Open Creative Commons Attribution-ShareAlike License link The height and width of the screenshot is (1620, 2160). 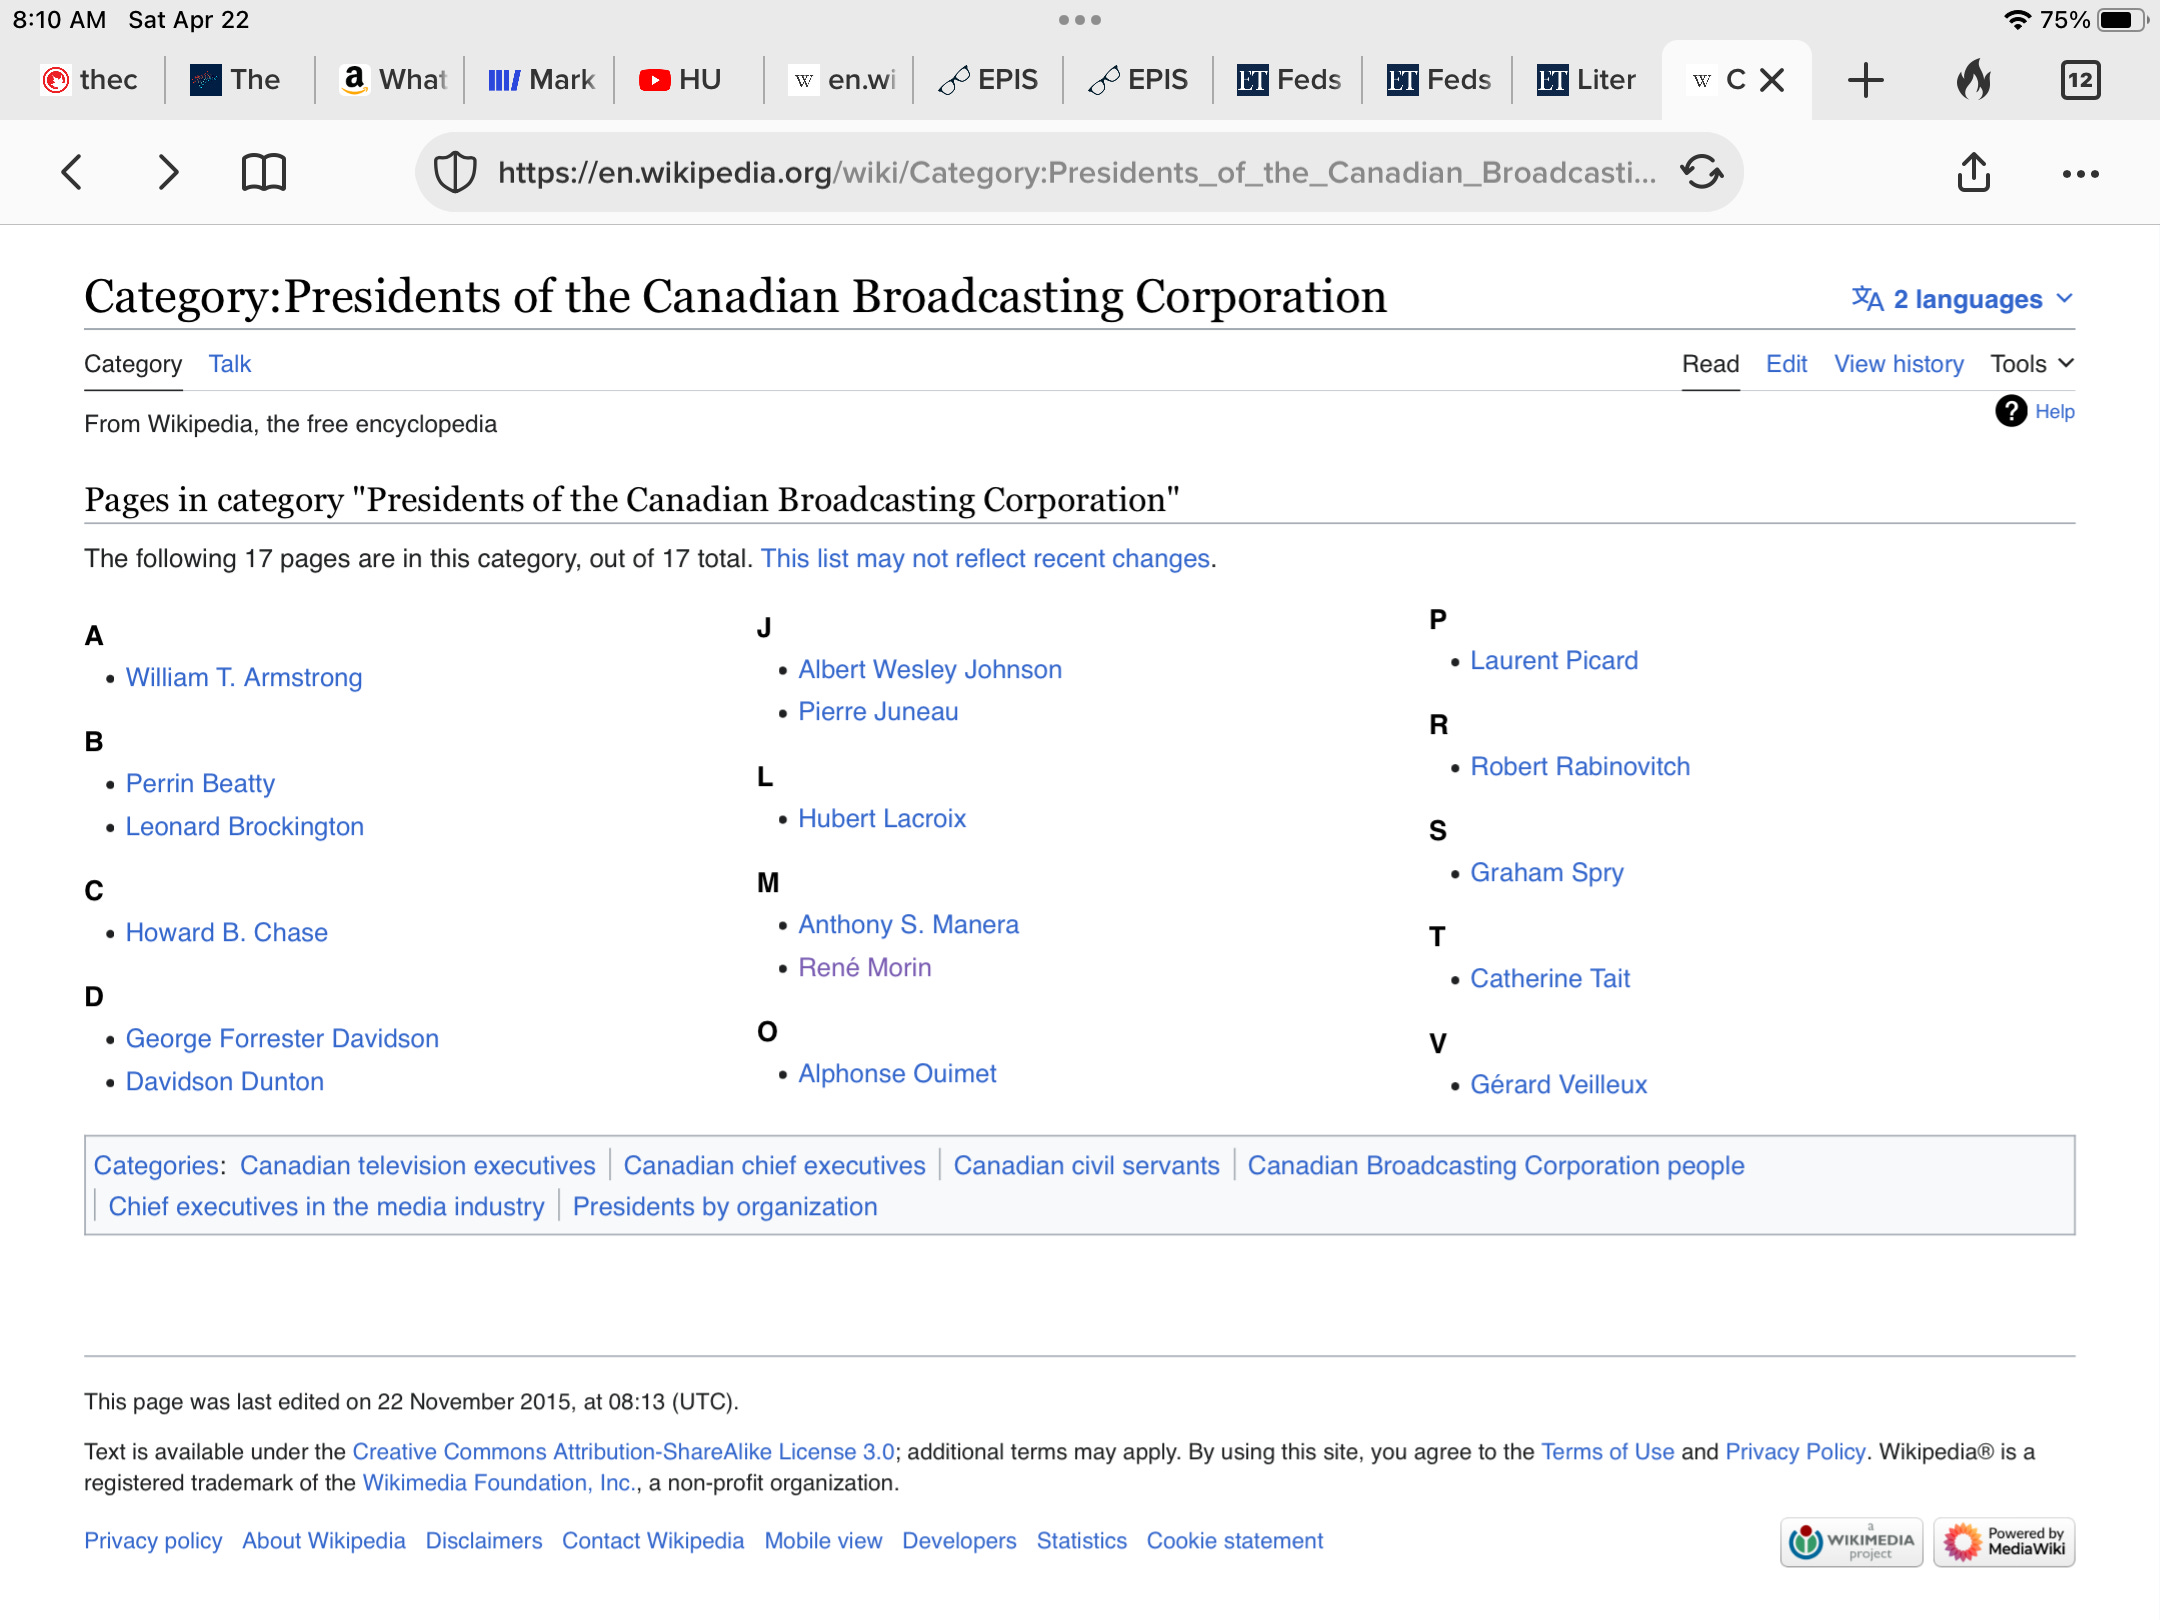(x=623, y=1452)
